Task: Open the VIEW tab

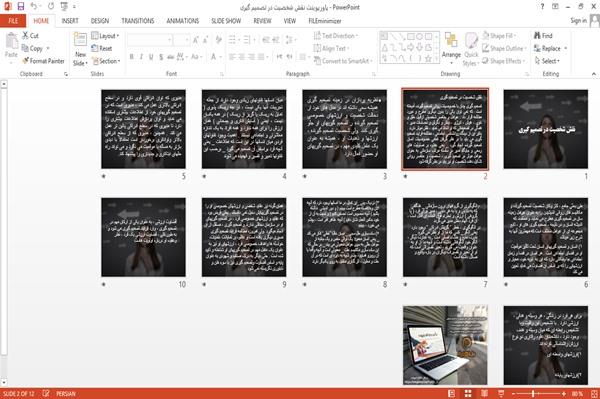Action: [x=290, y=21]
